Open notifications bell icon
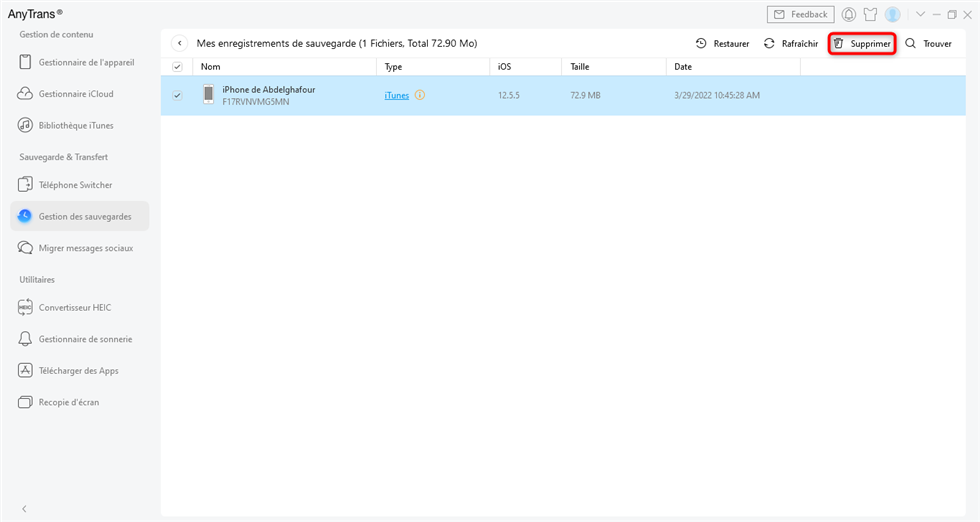This screenshot has height=522, width=980. click(849, 14)
